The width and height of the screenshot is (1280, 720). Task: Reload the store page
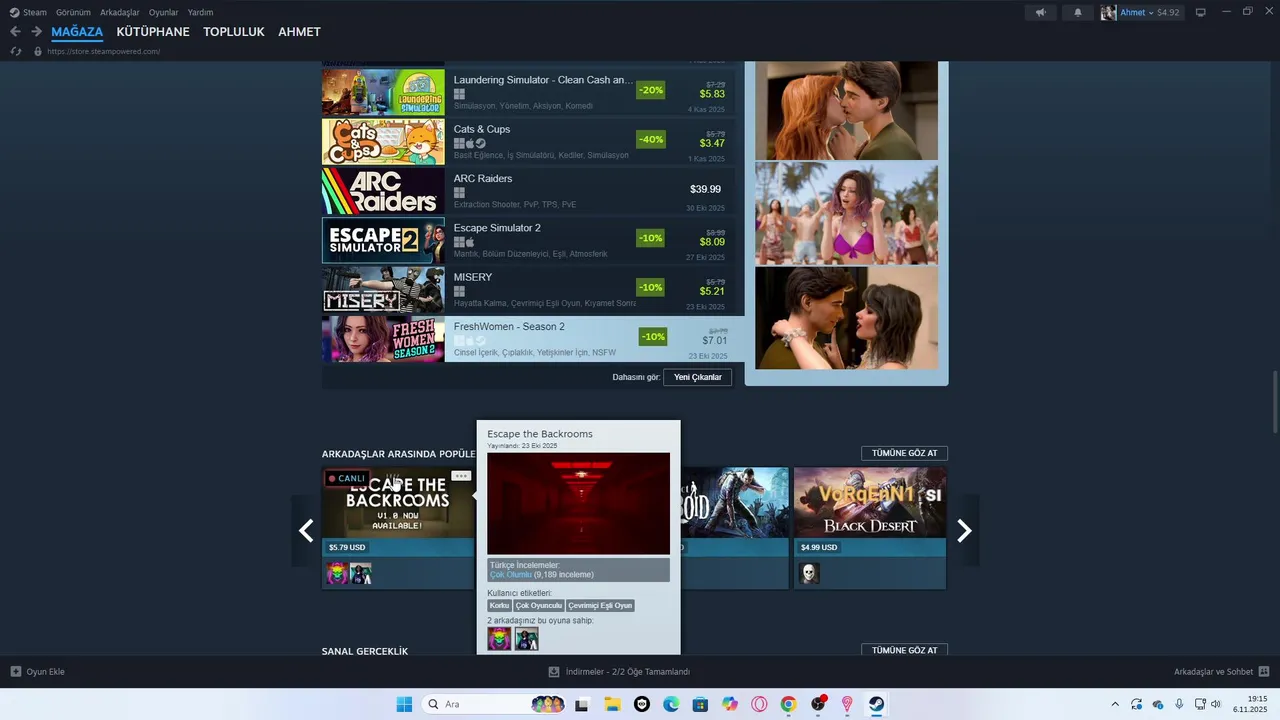click(x=16, y=51)
